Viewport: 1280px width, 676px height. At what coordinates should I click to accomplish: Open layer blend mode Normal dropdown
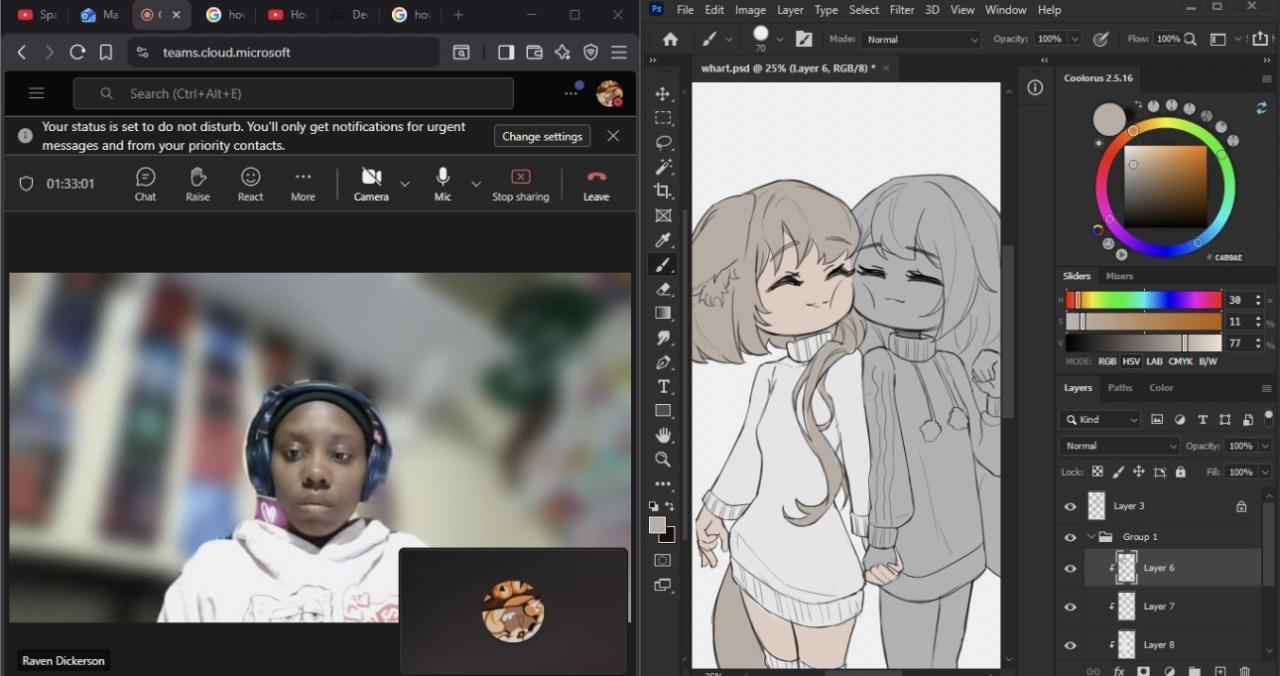1118,446
